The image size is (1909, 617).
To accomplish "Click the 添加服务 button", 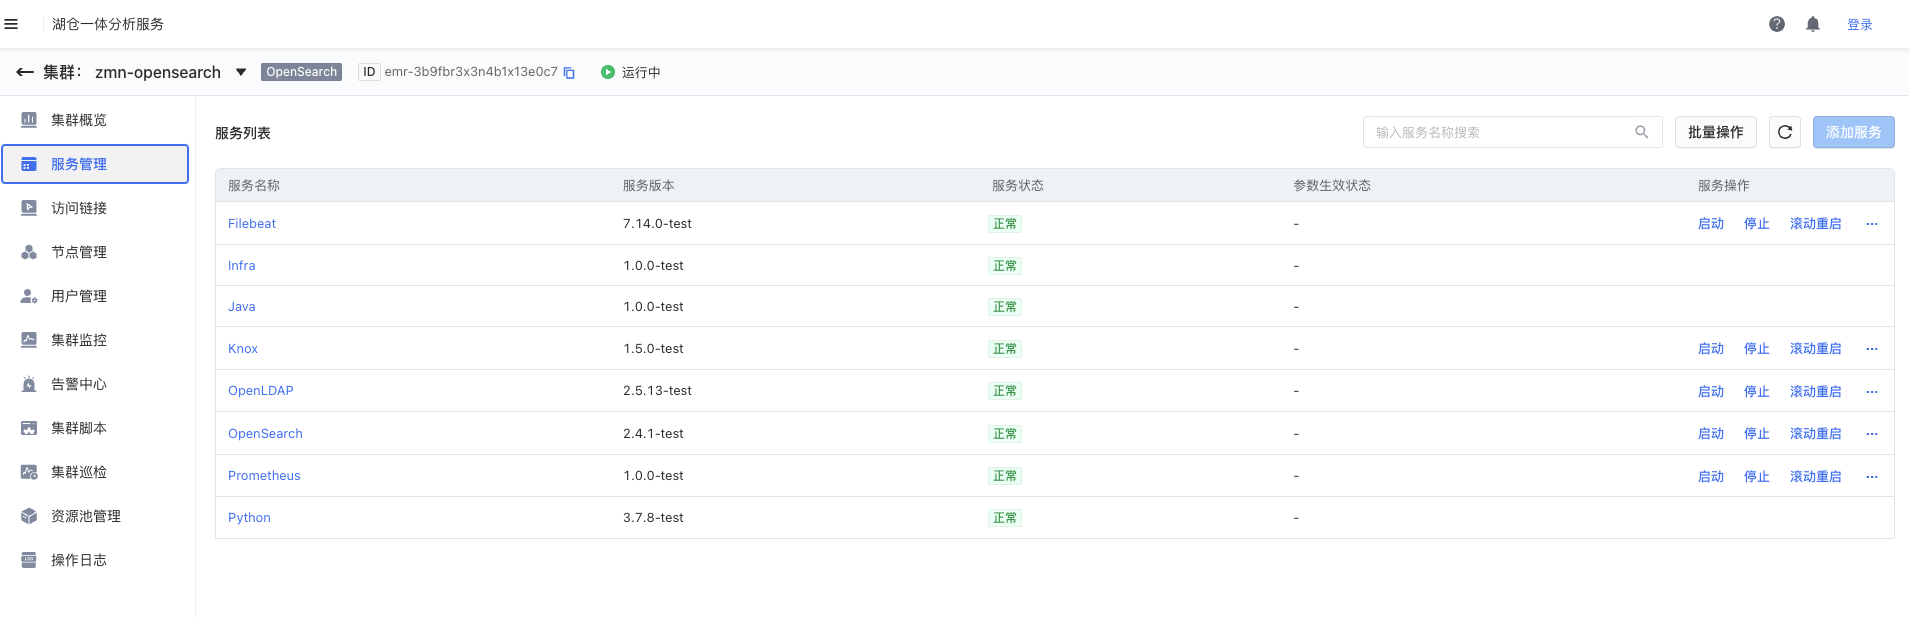I will tap(1853, 132).
